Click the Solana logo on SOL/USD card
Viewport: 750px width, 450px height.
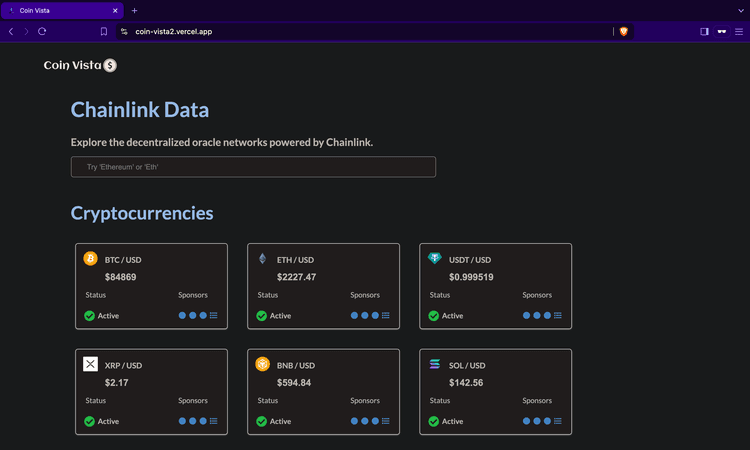click(434, 364)
